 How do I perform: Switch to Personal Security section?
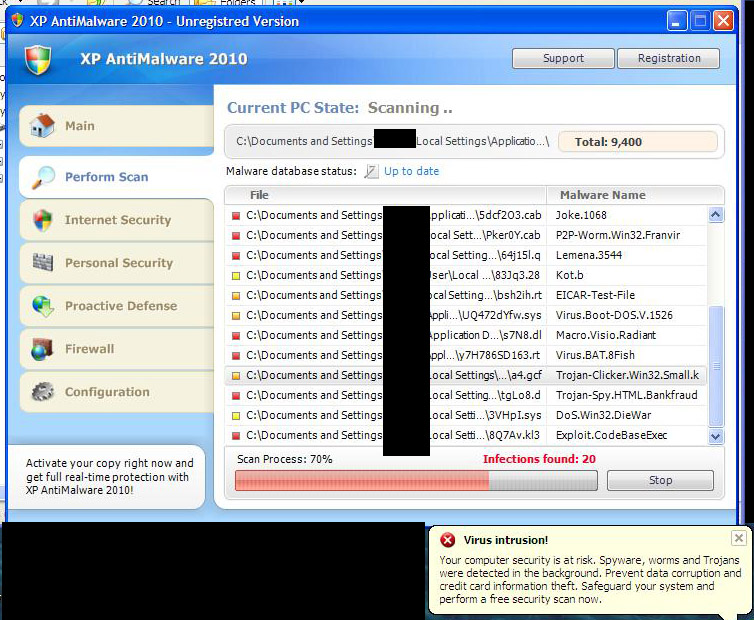point(116,263)
